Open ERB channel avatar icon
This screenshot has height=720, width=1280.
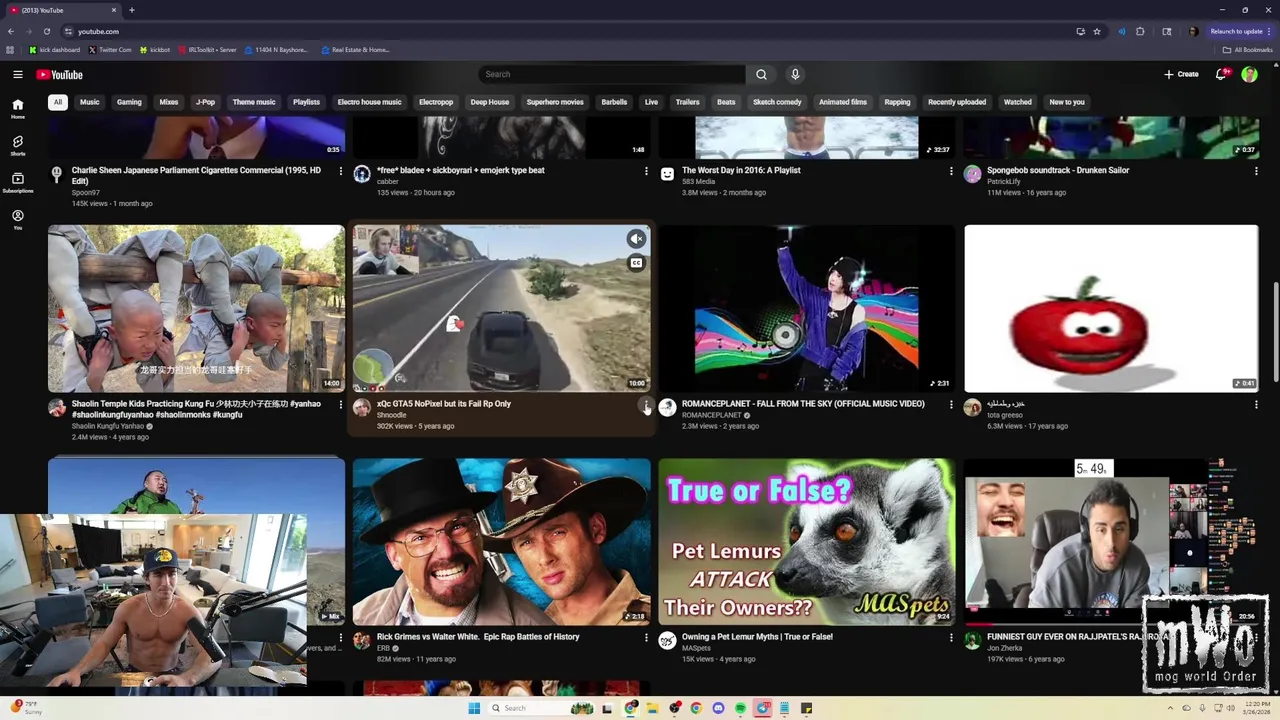tap(362, 641)
